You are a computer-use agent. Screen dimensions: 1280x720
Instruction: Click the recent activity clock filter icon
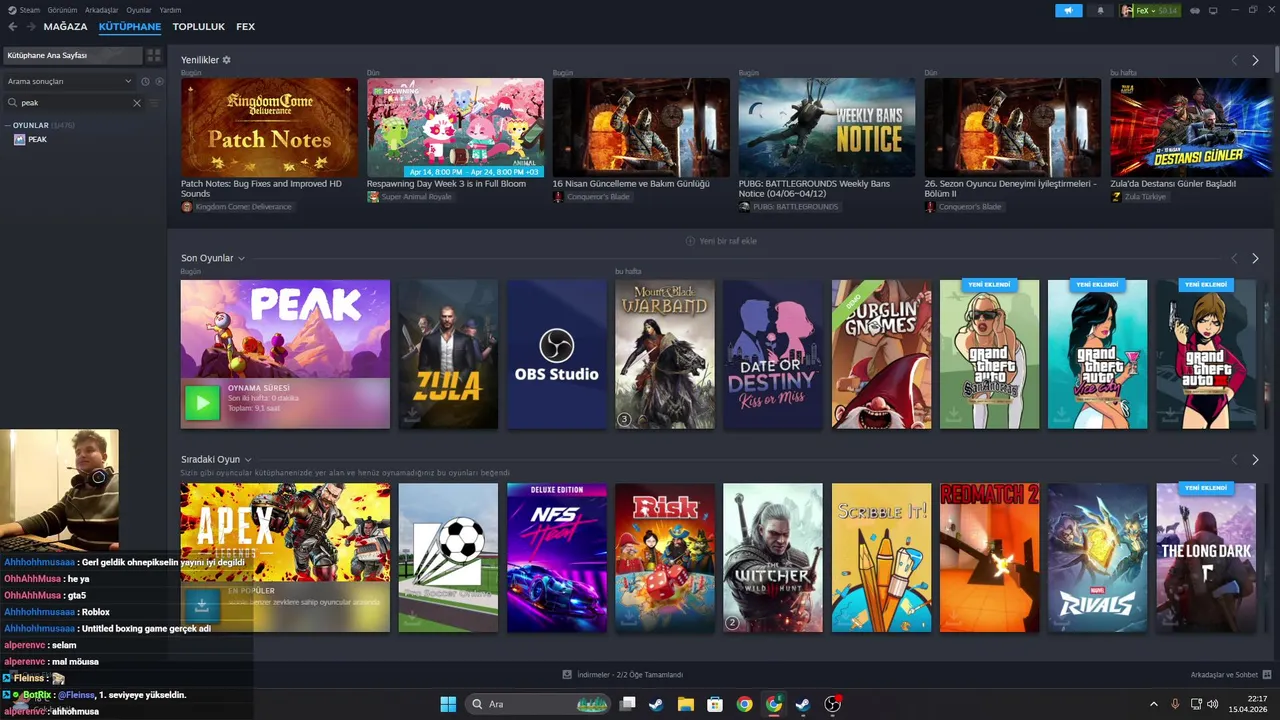coord(145,81)
